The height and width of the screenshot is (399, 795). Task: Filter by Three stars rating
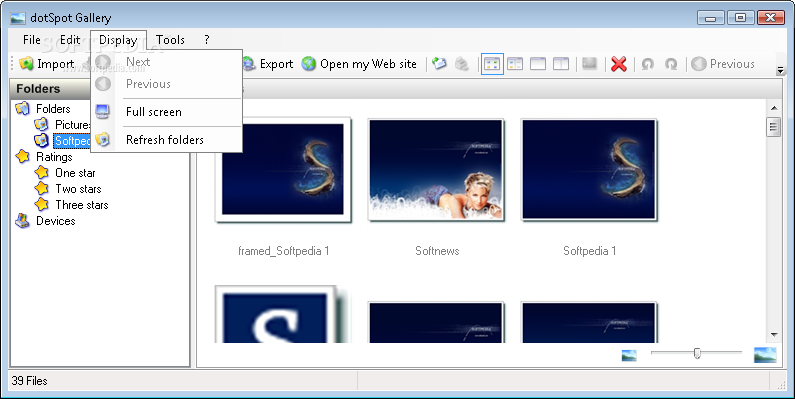pyautogui.click(x=82, y=205)
